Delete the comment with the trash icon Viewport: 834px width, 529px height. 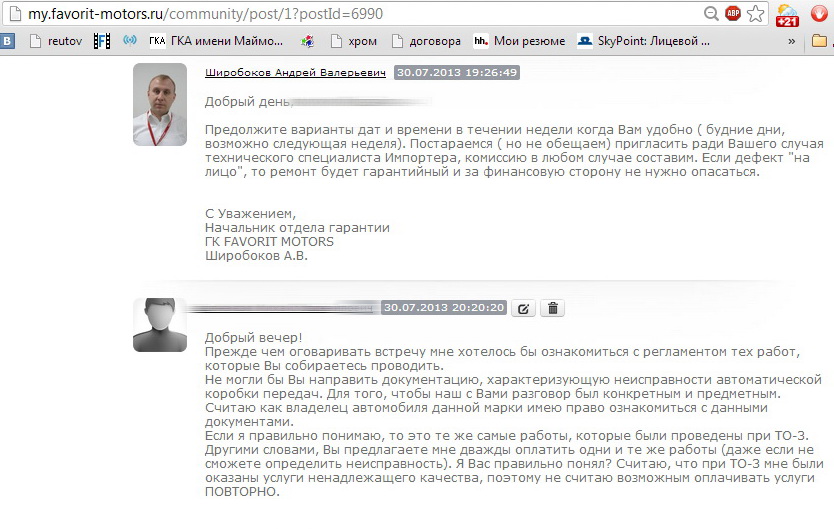[x=553, y=308]
